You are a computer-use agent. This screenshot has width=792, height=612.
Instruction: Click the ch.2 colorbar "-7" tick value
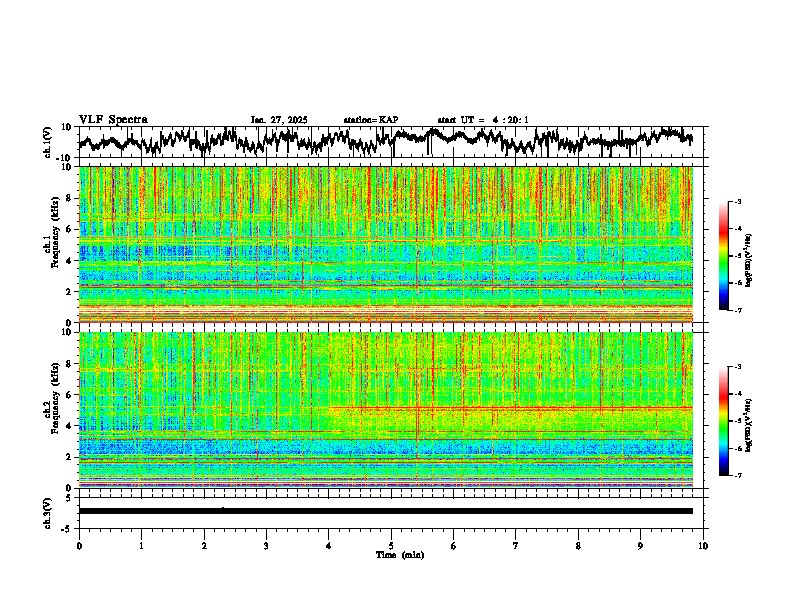point(738,475)
